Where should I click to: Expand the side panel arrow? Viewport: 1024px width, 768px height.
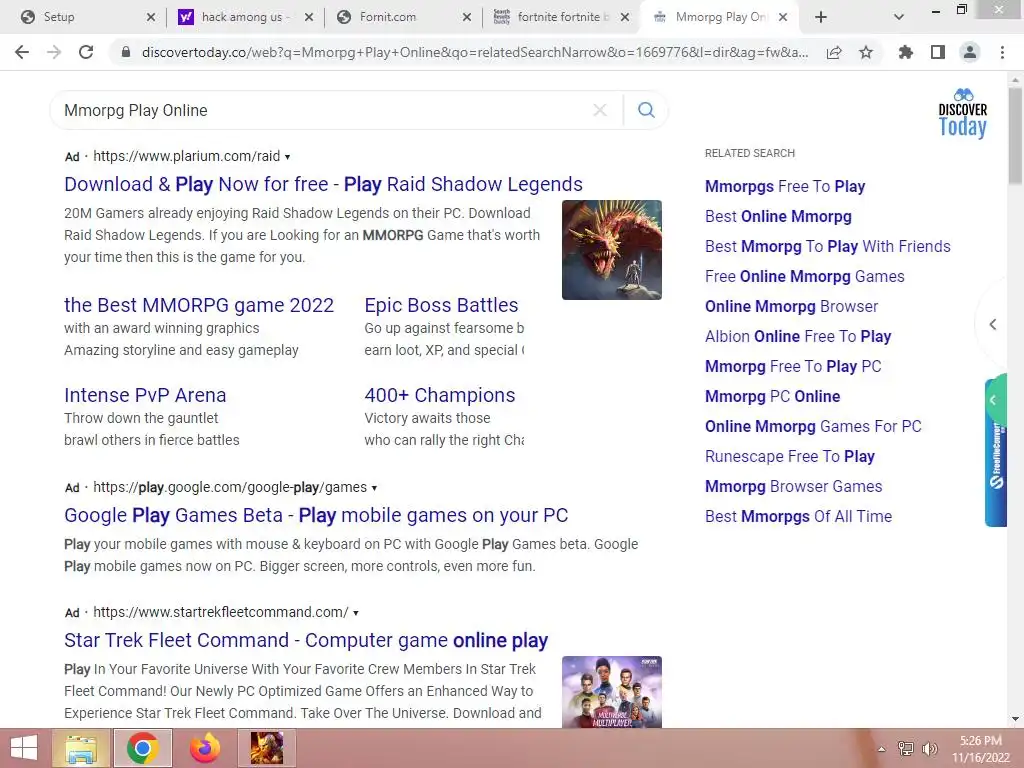tap(993, 324)
